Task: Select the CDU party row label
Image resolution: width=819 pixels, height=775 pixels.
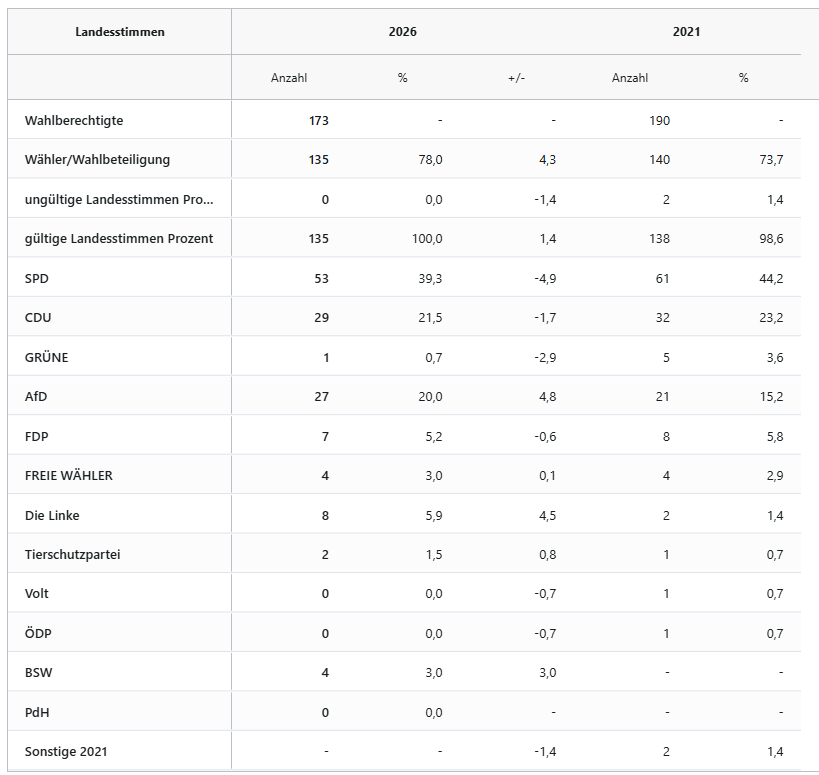Action: pyautogui.click(x=38, y=318)
